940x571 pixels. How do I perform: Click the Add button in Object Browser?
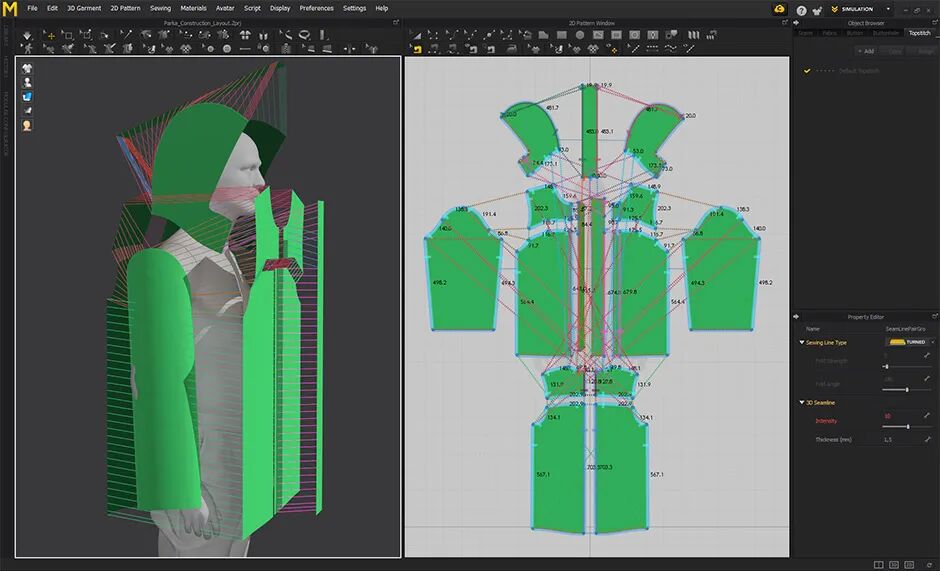click(865, 51)
